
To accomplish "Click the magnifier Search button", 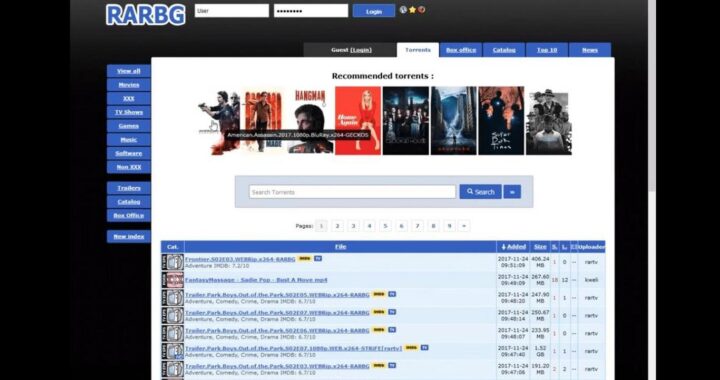I will 480,192.
